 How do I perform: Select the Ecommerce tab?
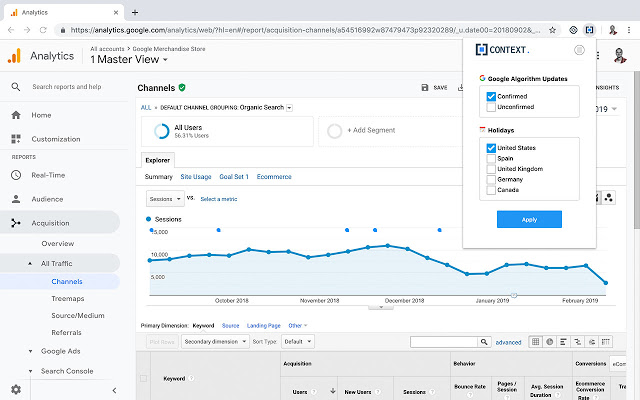pos(274,177)
